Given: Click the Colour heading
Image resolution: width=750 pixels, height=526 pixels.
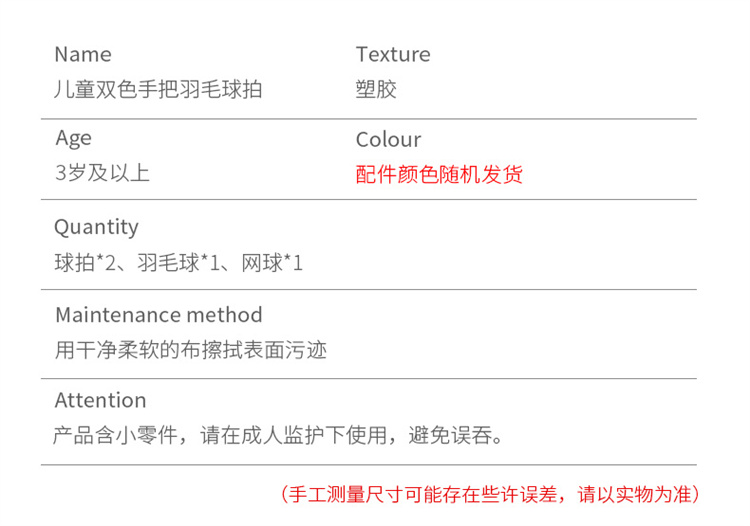Looking at the screenshot, I should [x=389, y=140].
